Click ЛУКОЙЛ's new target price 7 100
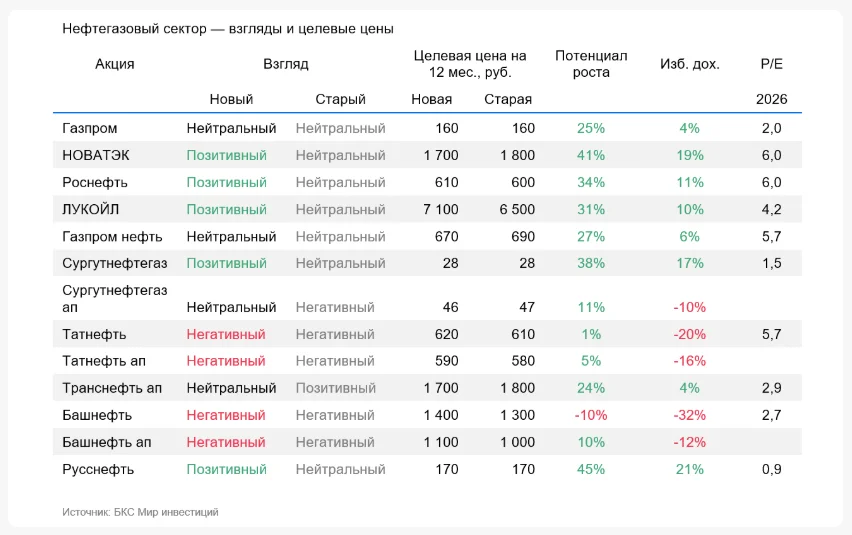This screenshot has width=852, height=535. (x=441, y=209)
